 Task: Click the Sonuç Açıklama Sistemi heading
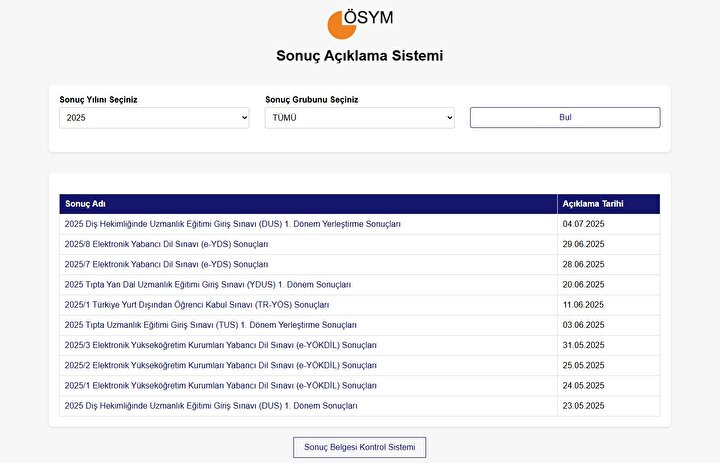click(x=360, y=56)
